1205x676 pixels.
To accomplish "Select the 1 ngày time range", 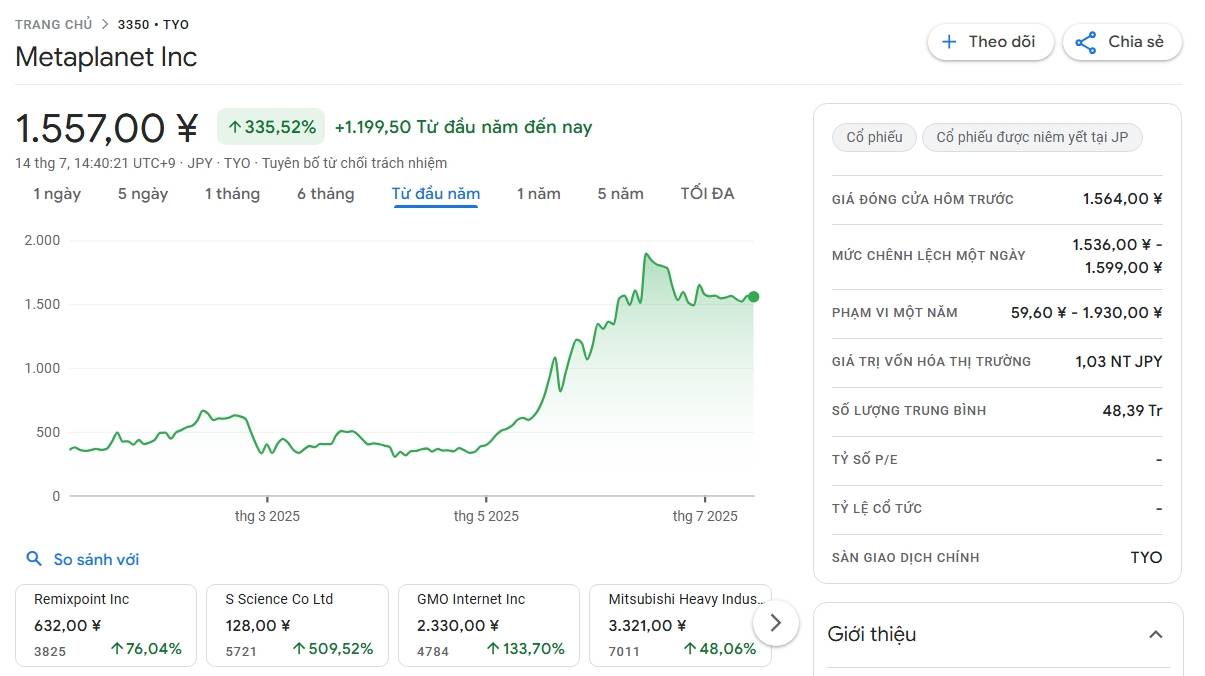I will 57,194.
